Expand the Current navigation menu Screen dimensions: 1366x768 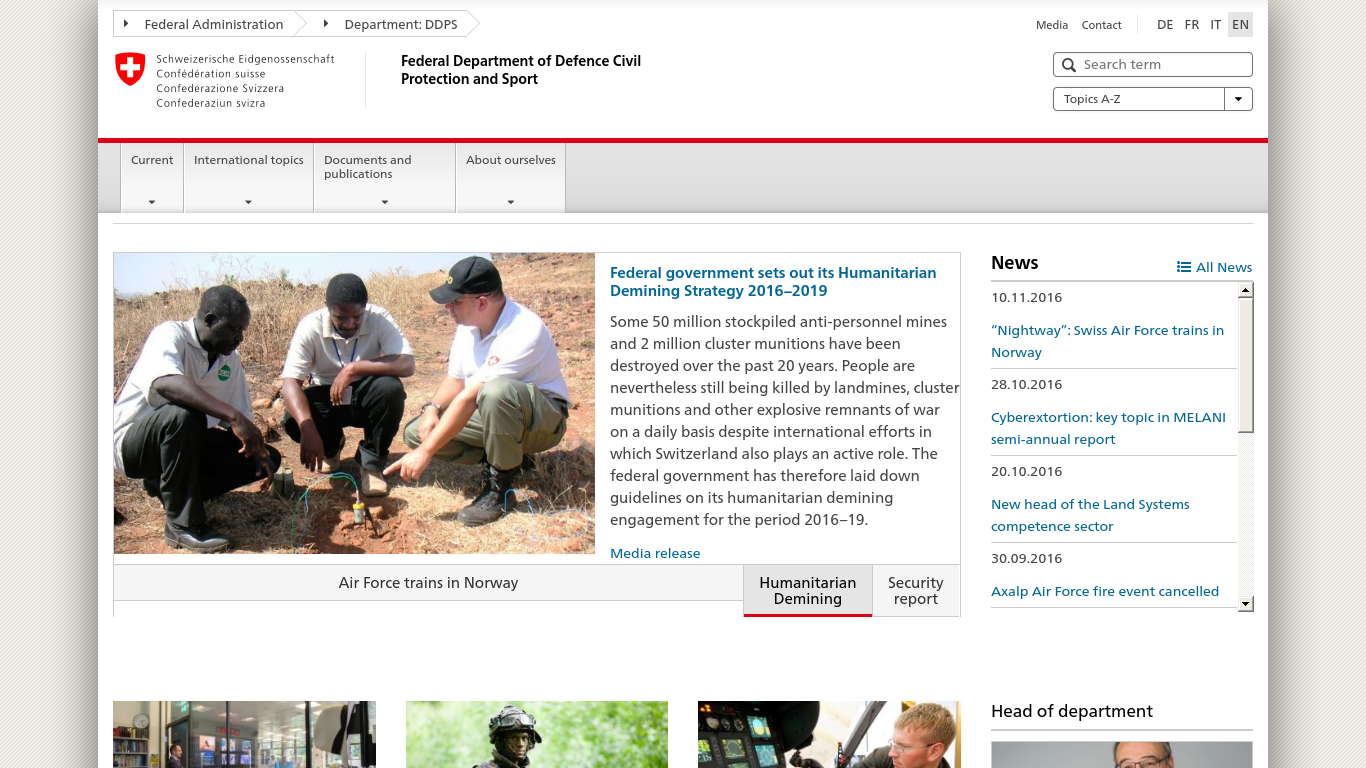pyautogui.click(x=152, y=178)
